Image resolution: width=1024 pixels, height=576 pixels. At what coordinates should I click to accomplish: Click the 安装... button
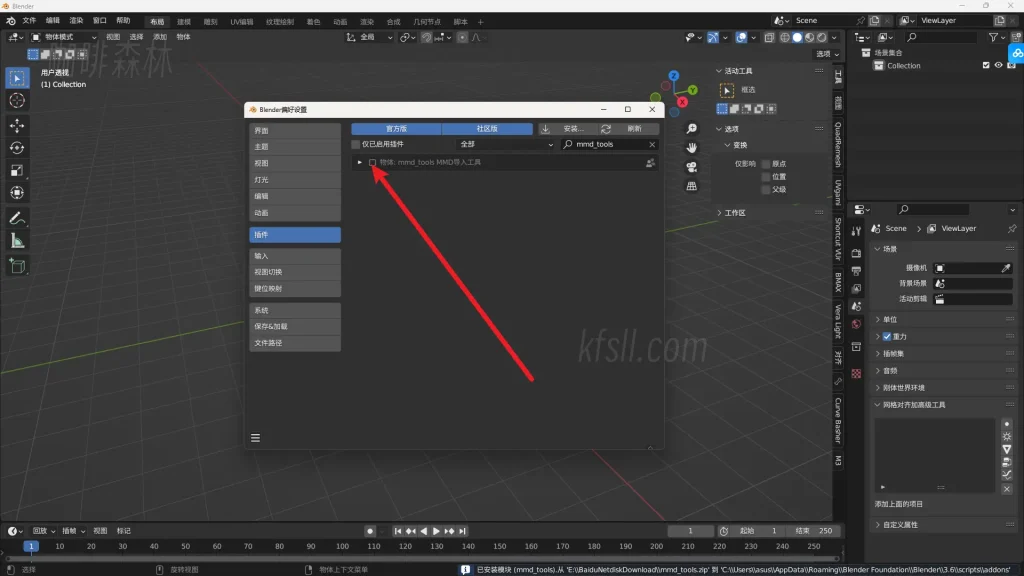[x=566, y=128]
